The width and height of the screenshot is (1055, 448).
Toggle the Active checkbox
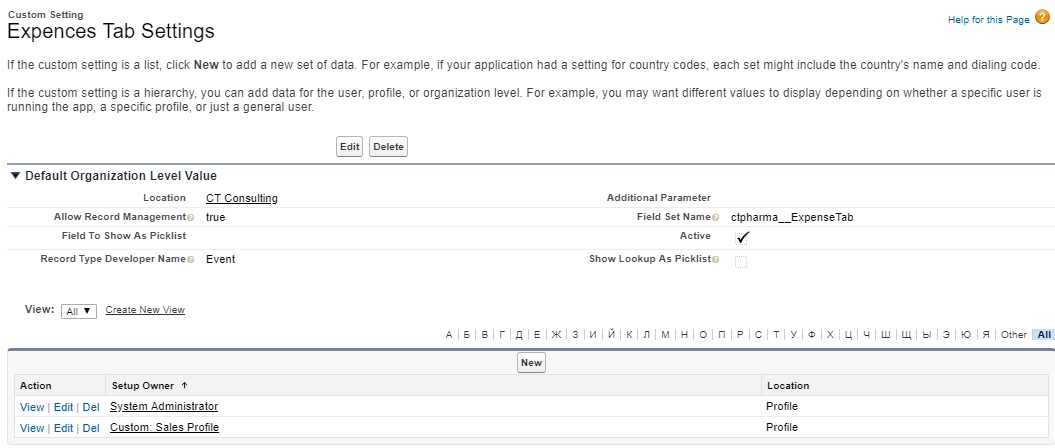pos(741,238)
